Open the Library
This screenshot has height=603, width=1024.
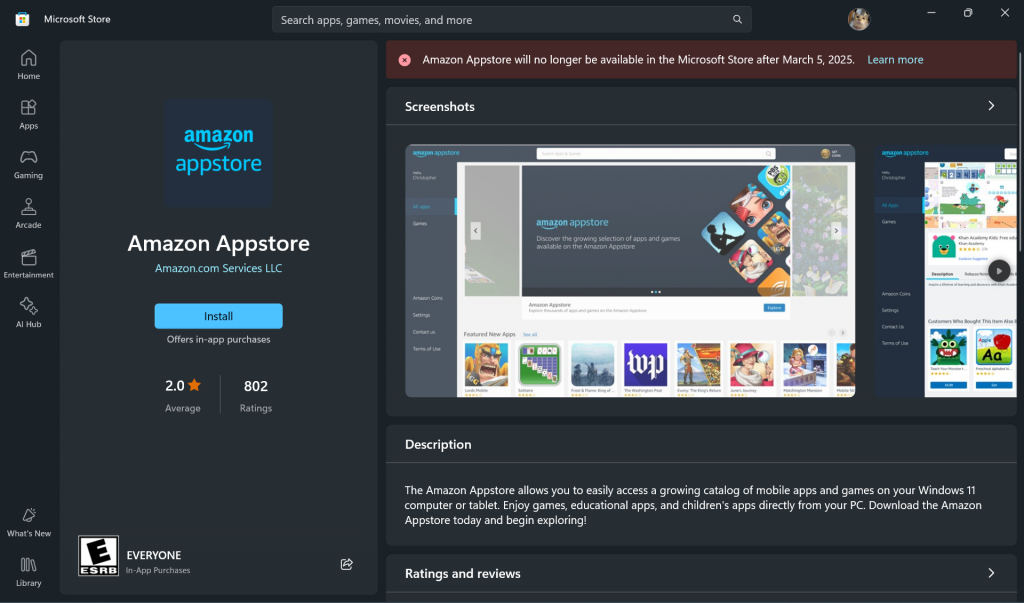pos(28,572)
